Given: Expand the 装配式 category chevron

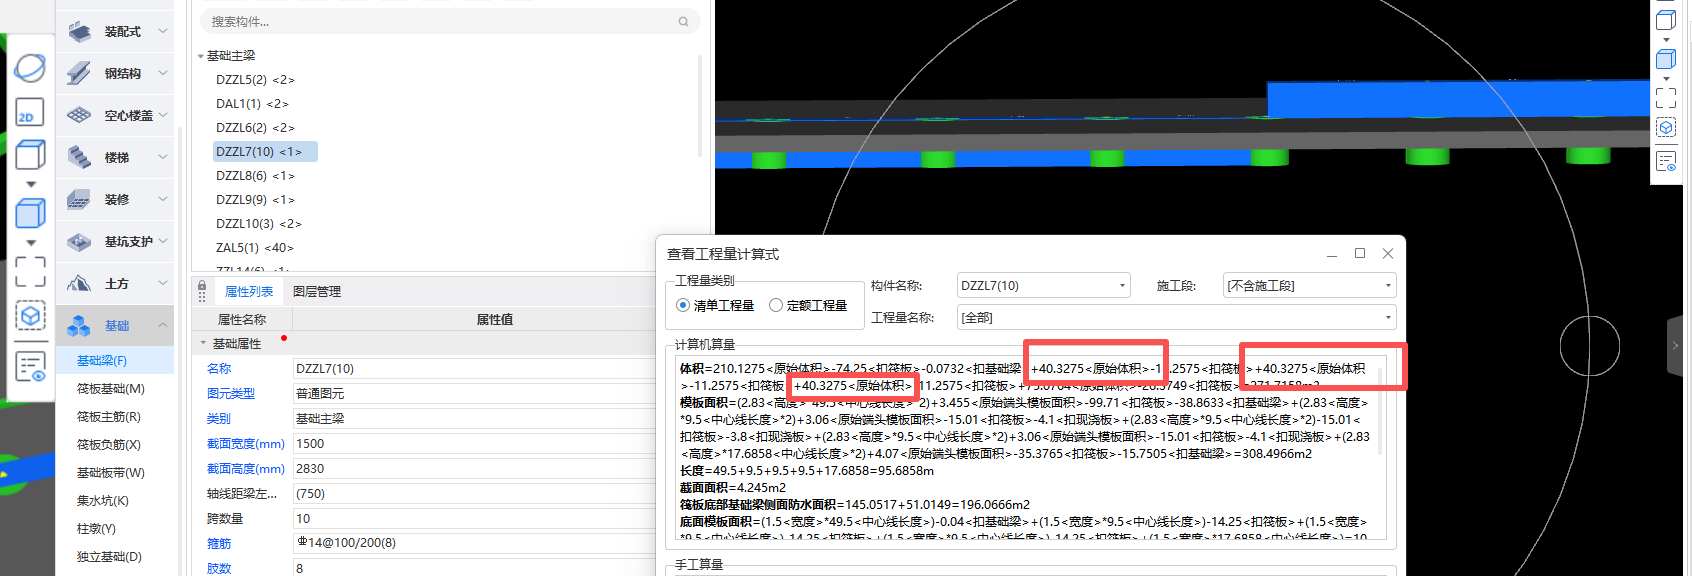Looking at the screenshot, I should click(163, 32).
